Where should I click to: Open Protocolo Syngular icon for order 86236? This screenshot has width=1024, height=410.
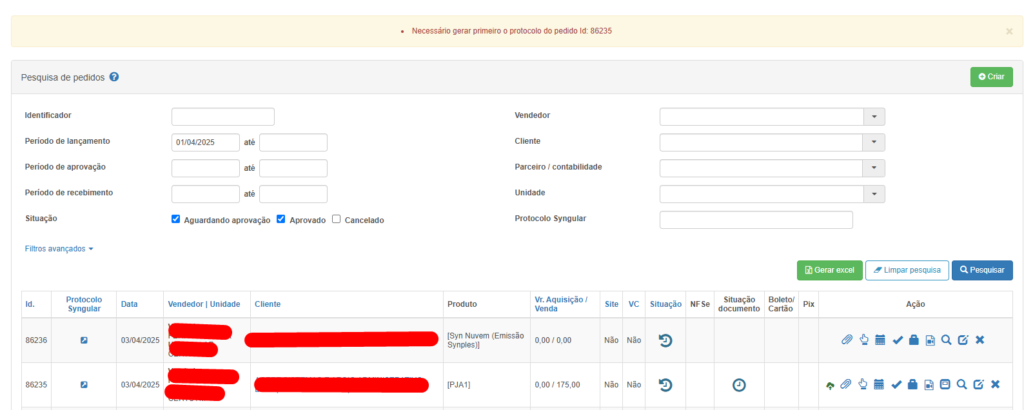click(84, 340)
